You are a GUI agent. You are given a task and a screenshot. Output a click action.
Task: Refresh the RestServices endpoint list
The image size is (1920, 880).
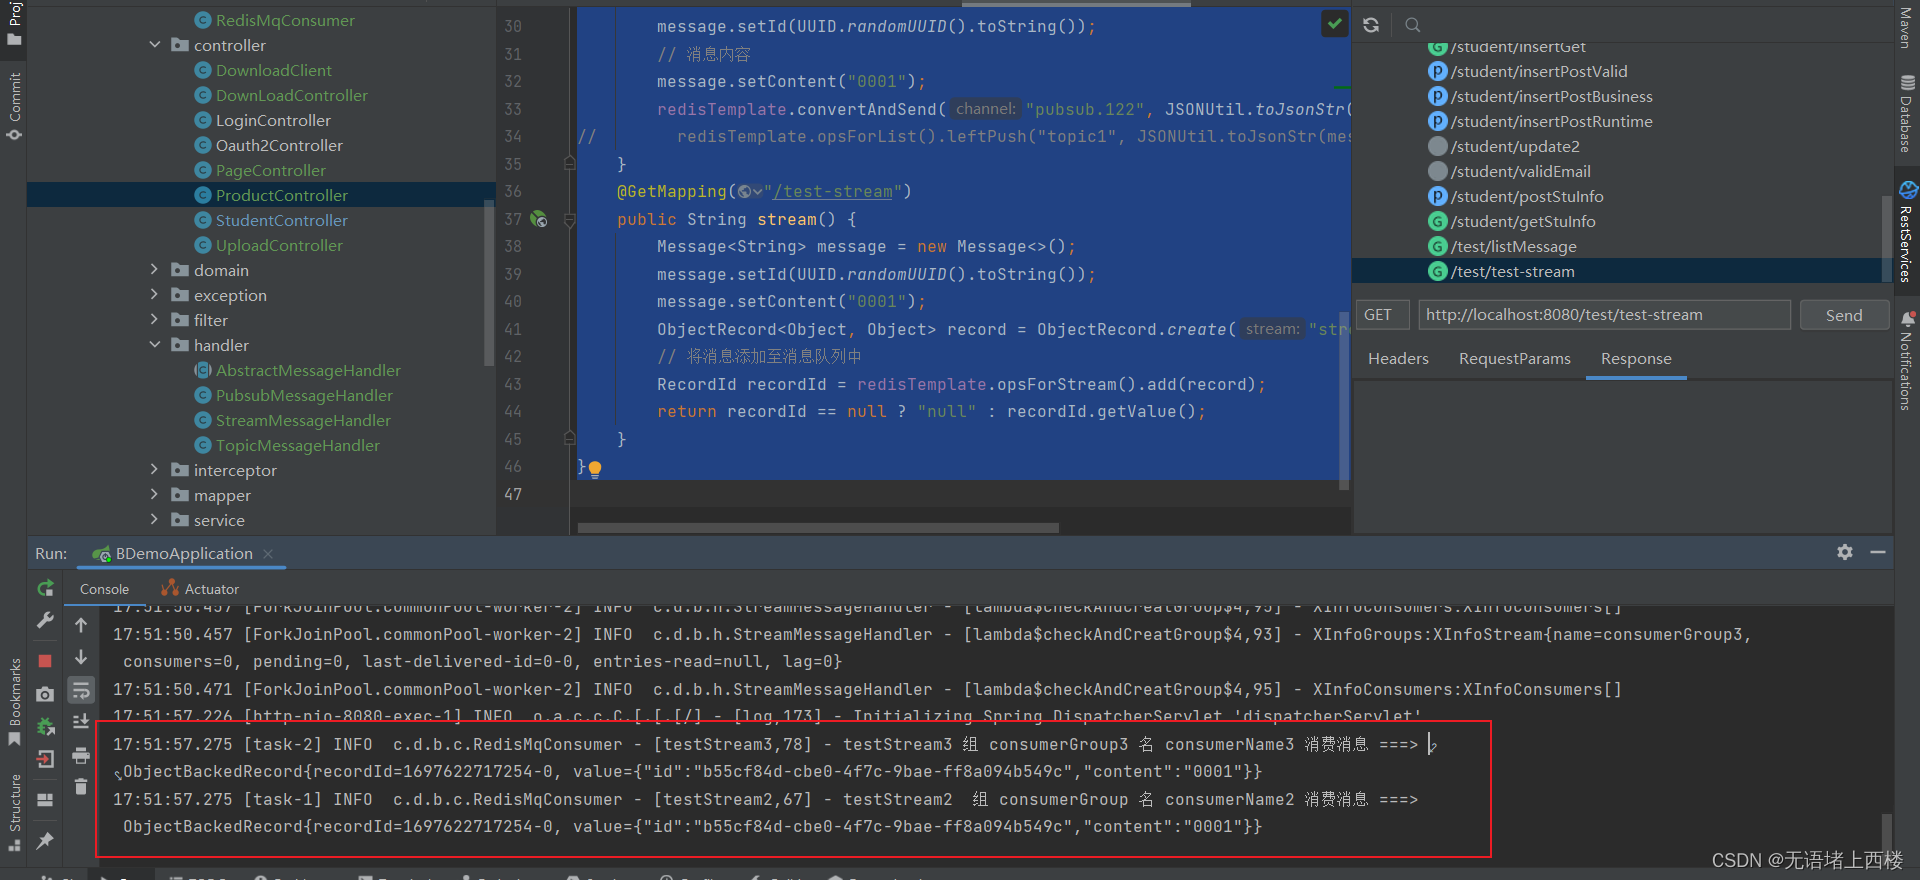(x=1371, y=25)
